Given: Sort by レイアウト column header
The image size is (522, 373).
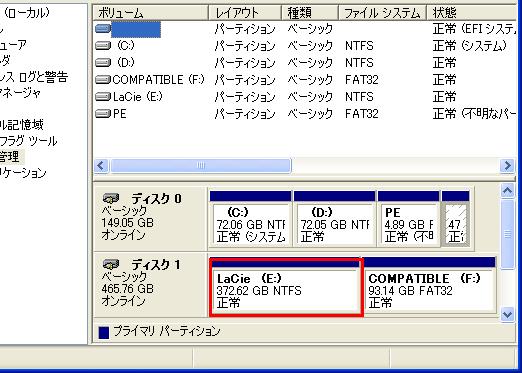Looking at the screenshot, I should (x=245, y=13).
